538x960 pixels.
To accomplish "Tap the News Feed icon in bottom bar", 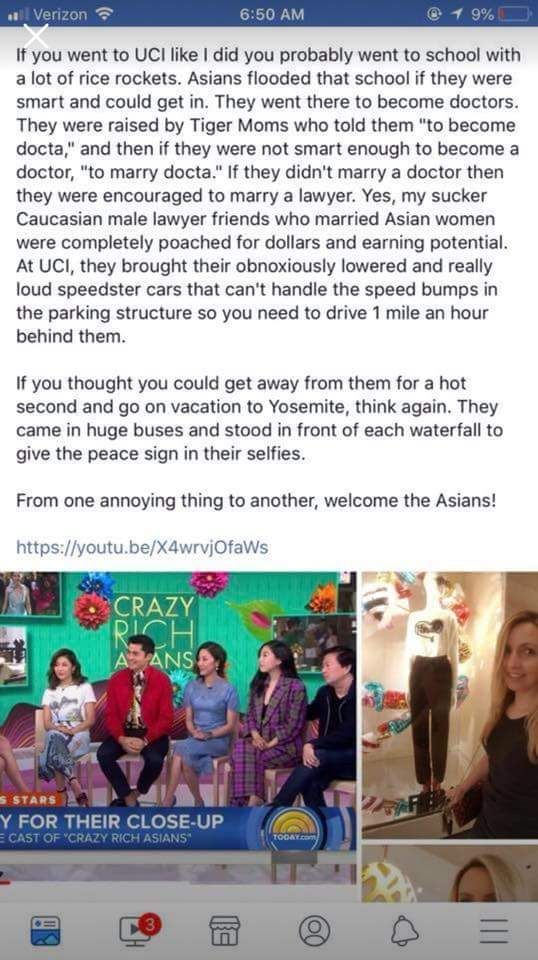I will point(45,931).
